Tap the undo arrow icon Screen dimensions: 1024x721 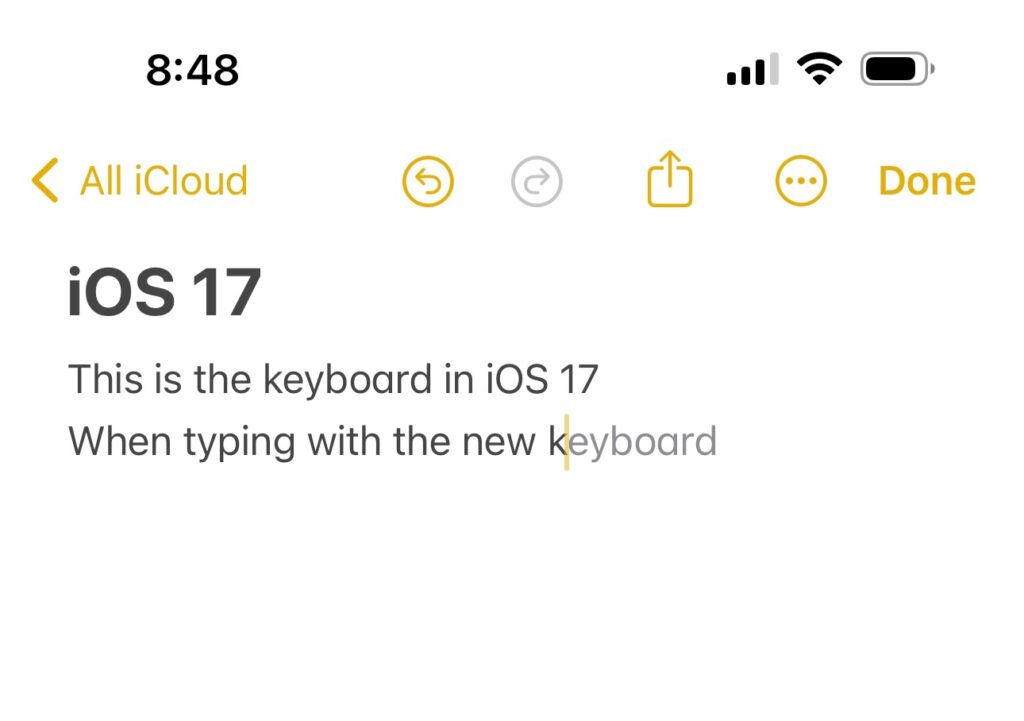click(428, 182)
